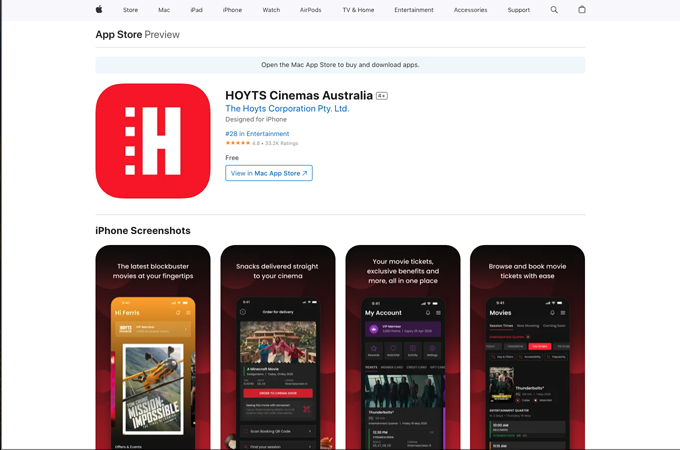View the 'Your movie tickets' screenshot
Viewport: 680px width, 450px height.
pos(403,347)
